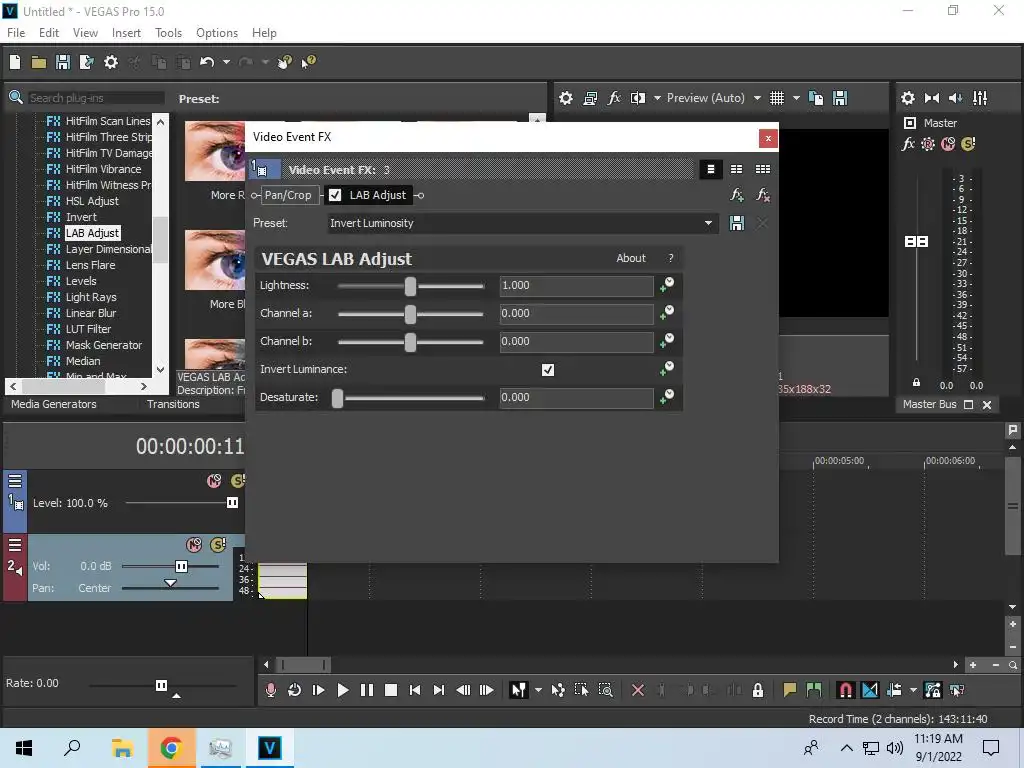Viewport: 1024px width, 768px height.
Task: Open the Normal Edit Tool dropdown arrow
Action: point(538,690)
